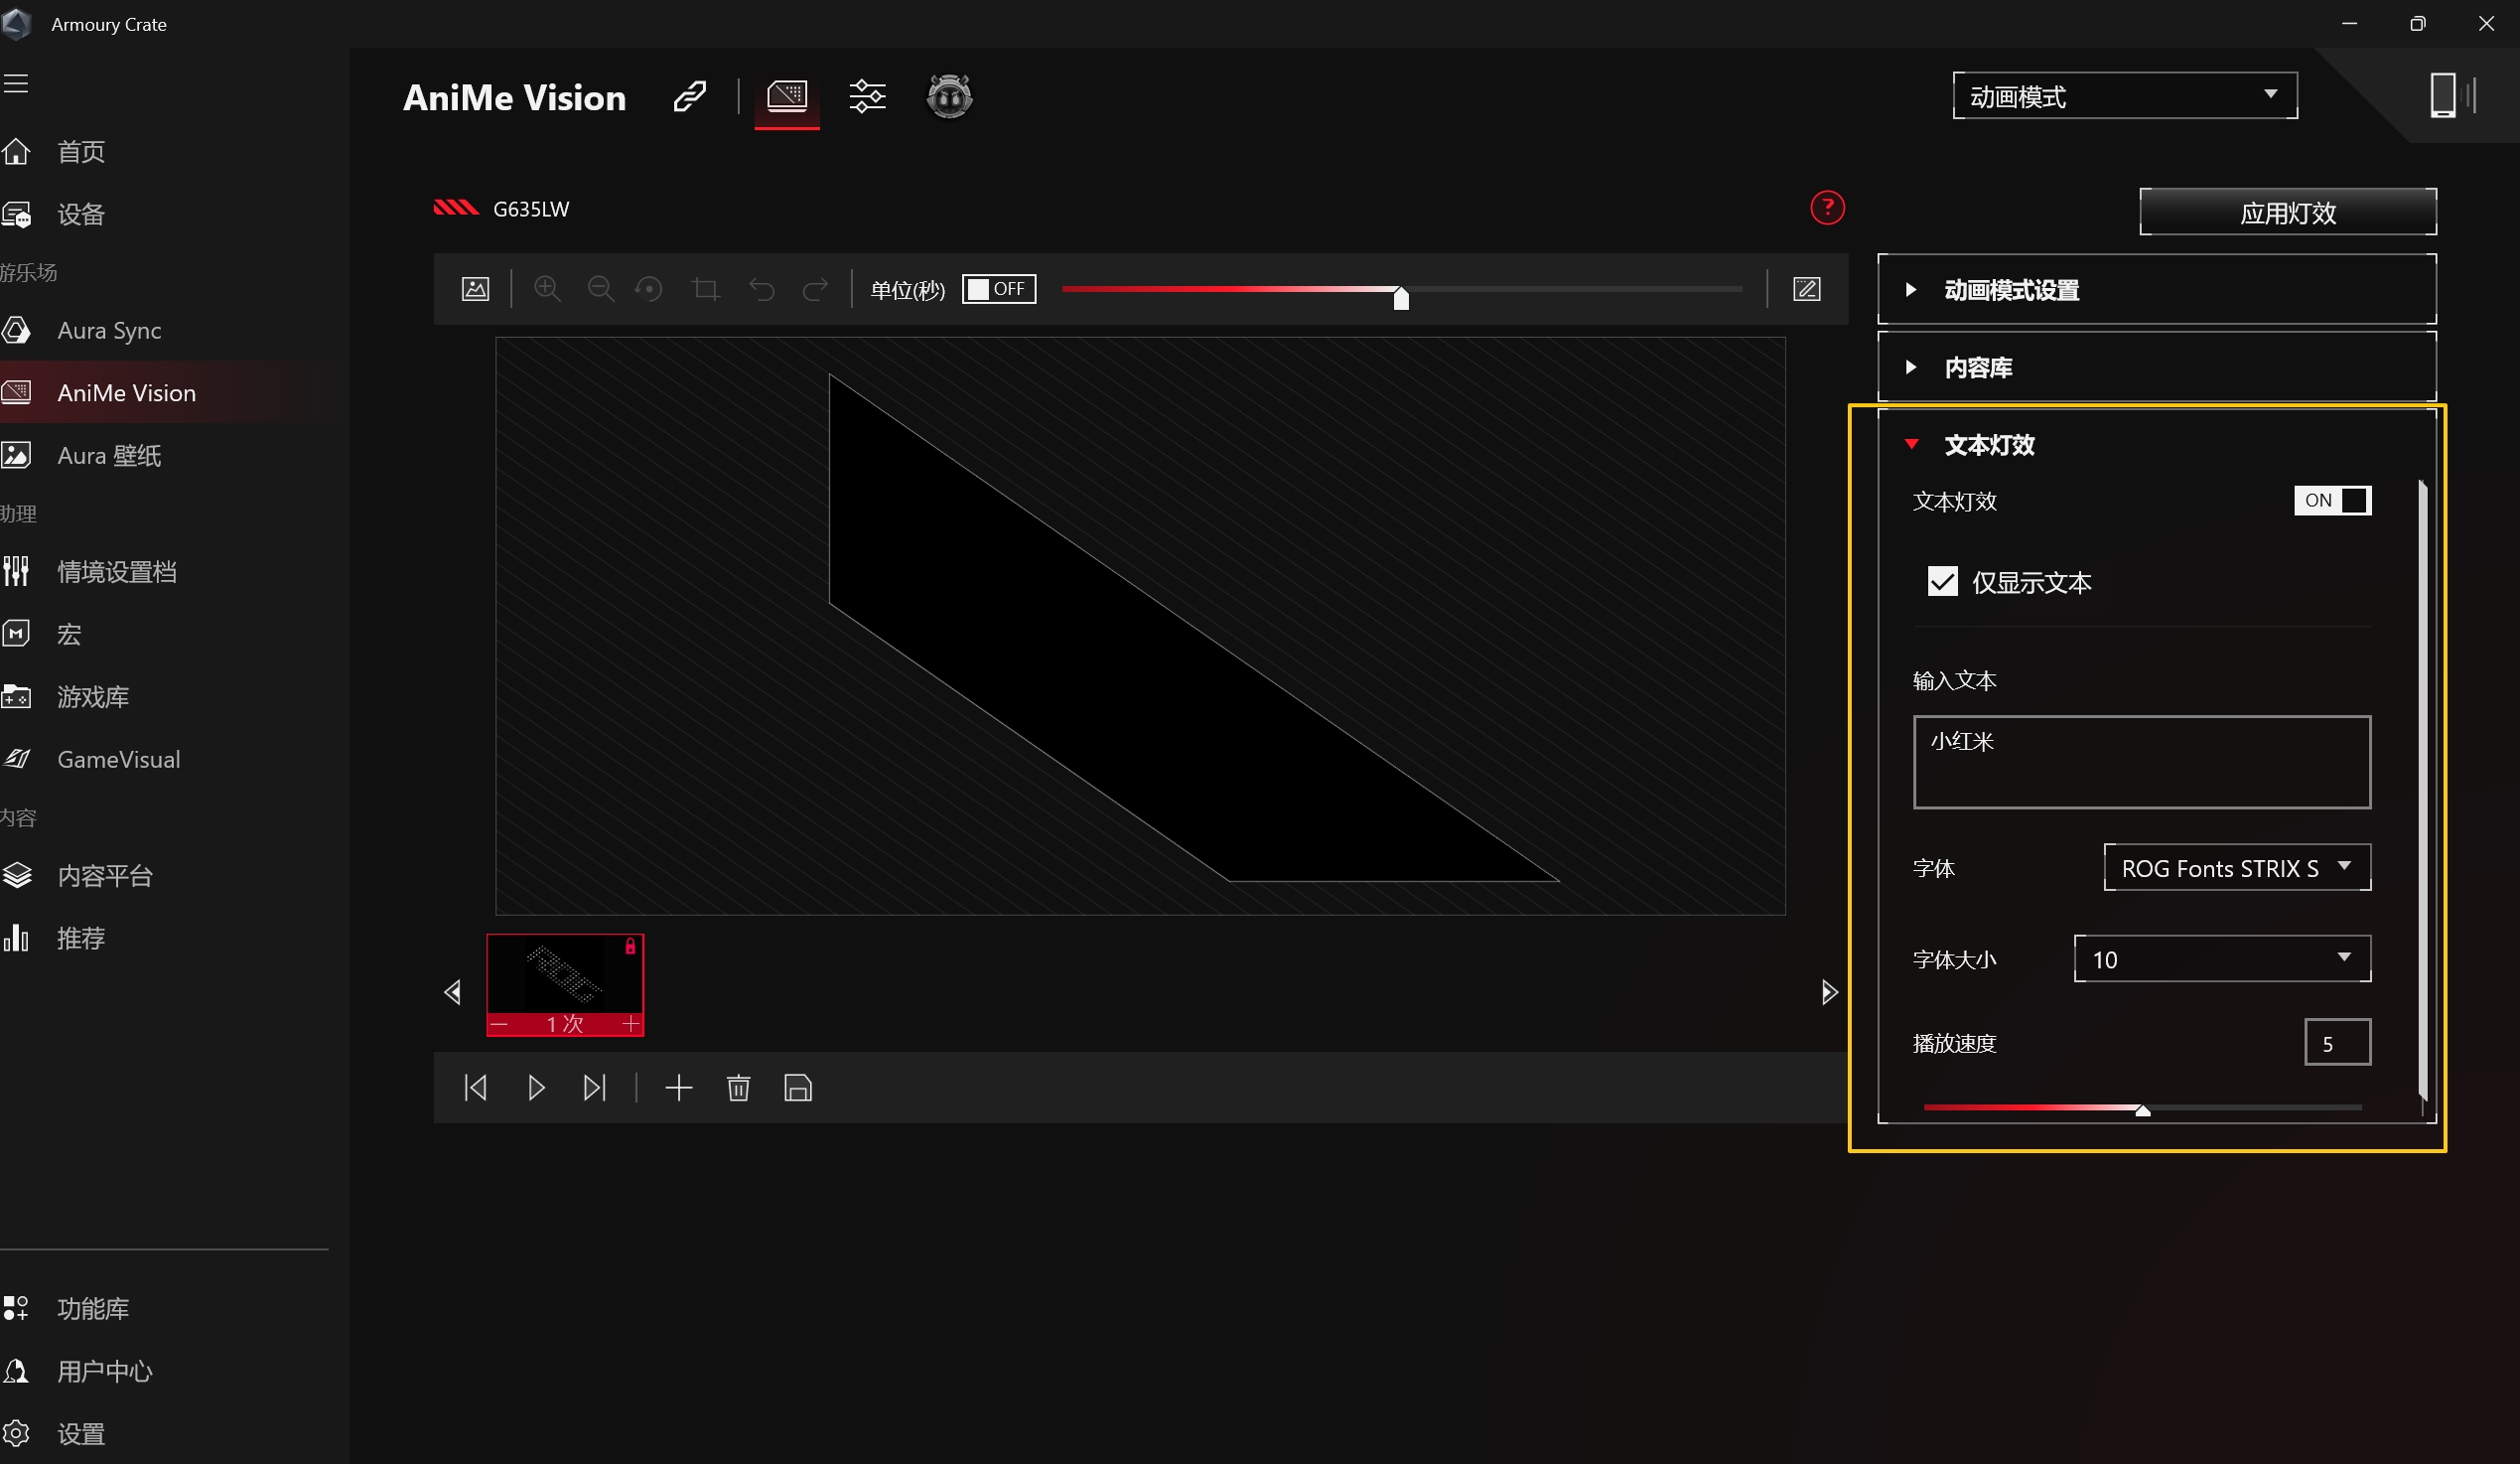Click the redo arrow icon
The image size is (2520, 1464).
coord(816,289)
